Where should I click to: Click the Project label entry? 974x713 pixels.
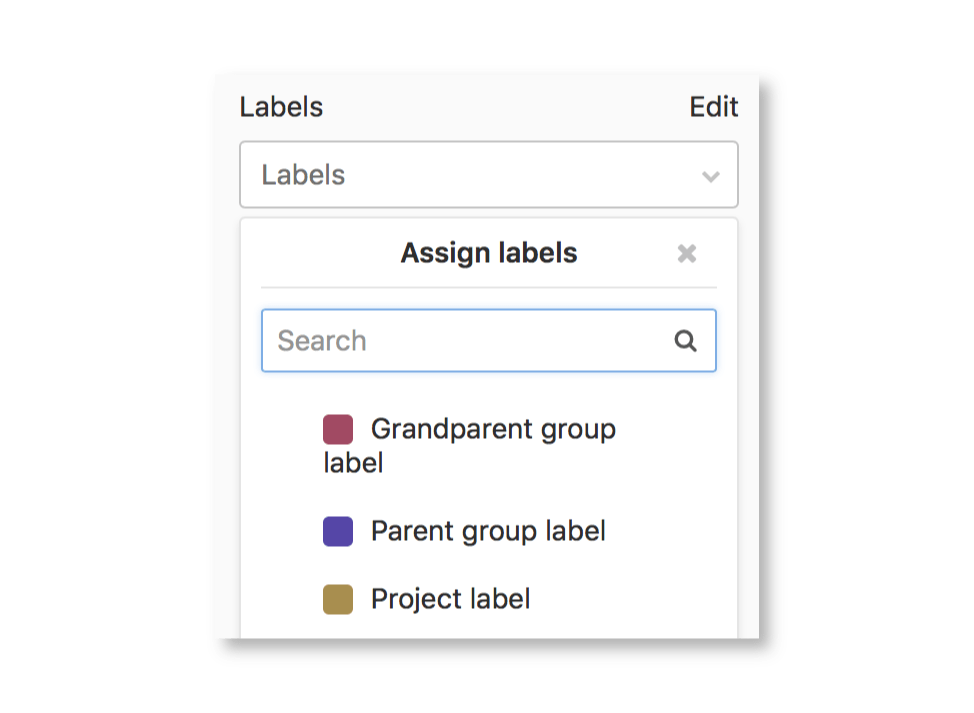(x=449, y=598)
